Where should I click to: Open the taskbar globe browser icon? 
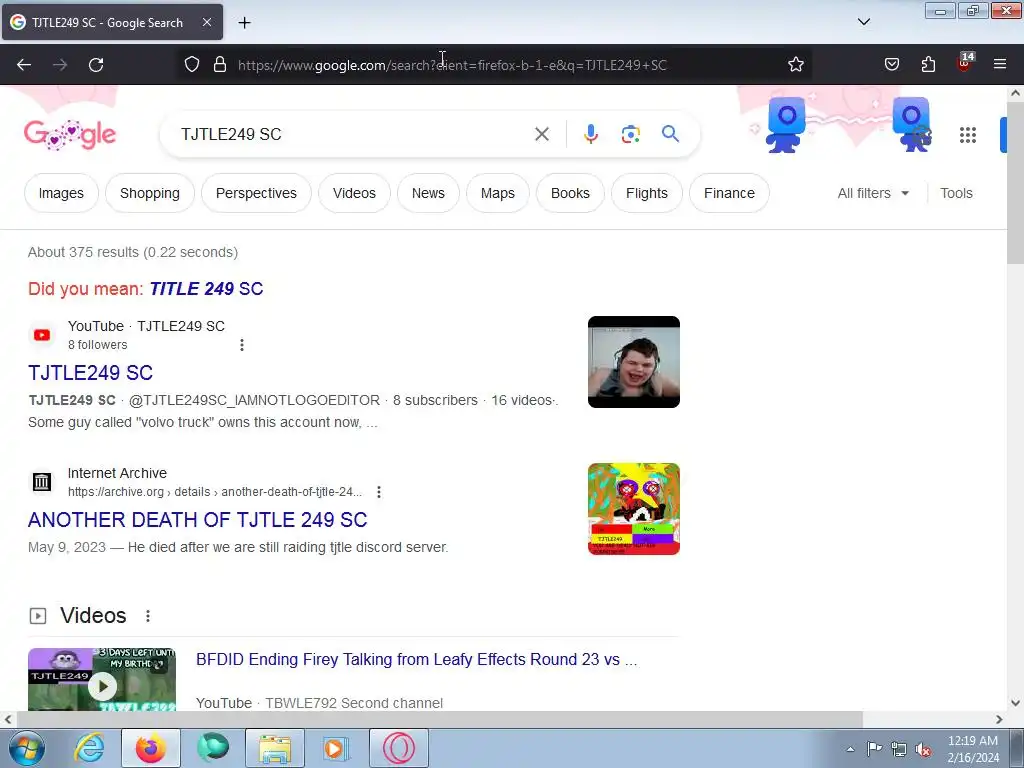(x=213, y=748)
